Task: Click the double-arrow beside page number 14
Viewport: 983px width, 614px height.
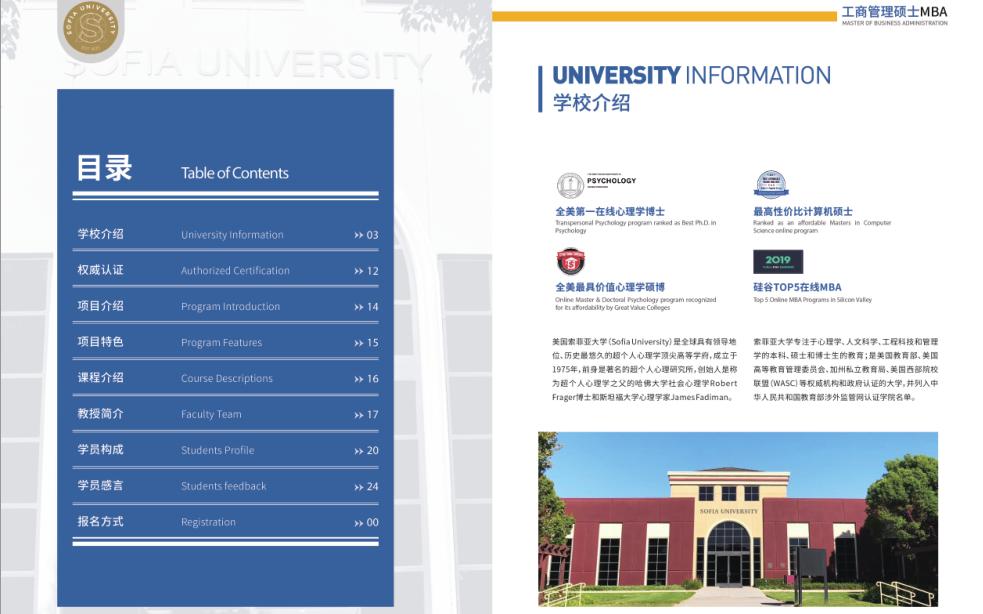Action: click(x=359, y=307)
